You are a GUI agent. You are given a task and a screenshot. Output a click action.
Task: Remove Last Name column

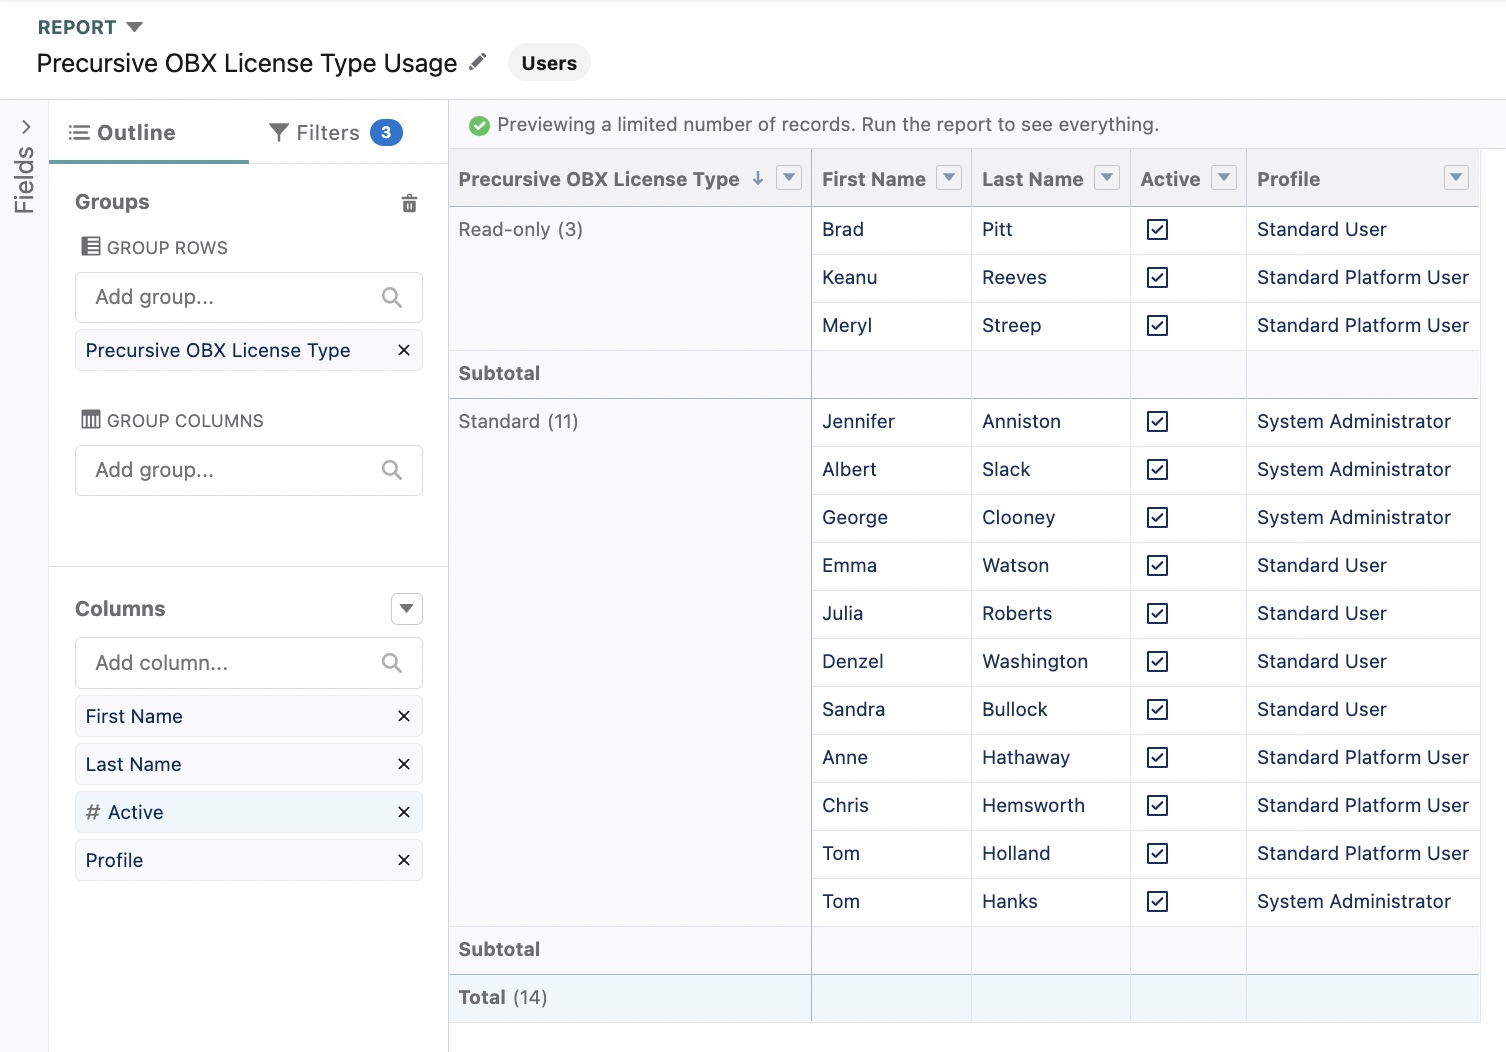point(404,764)
